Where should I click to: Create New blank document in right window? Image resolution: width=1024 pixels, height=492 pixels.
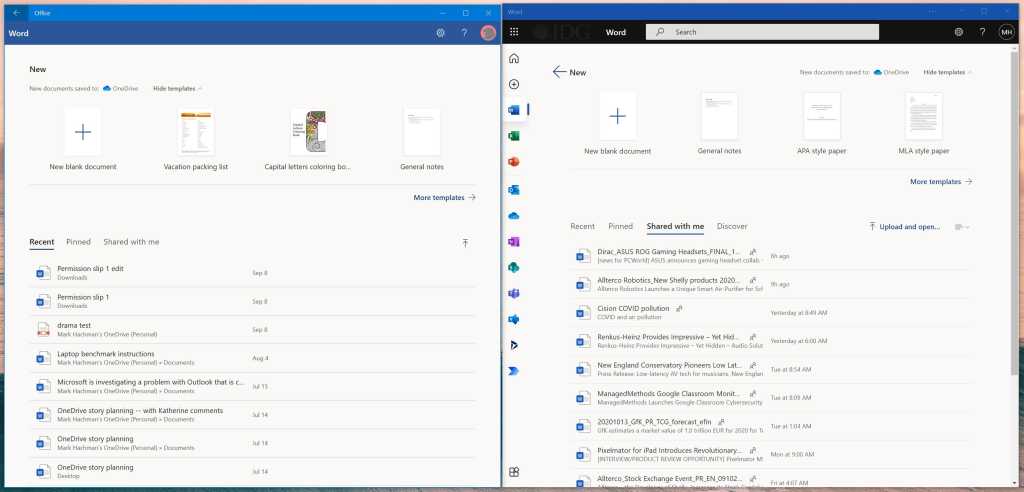point(617,123)
